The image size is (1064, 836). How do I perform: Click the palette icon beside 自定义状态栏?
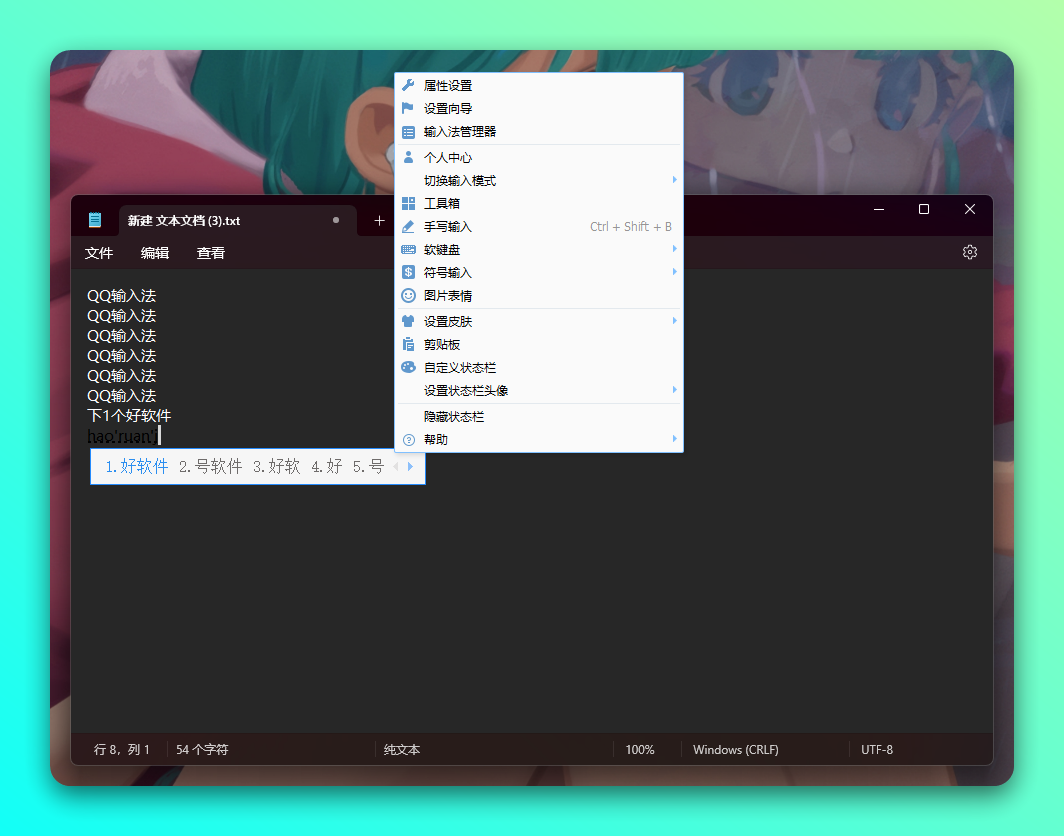coord(408,367)
